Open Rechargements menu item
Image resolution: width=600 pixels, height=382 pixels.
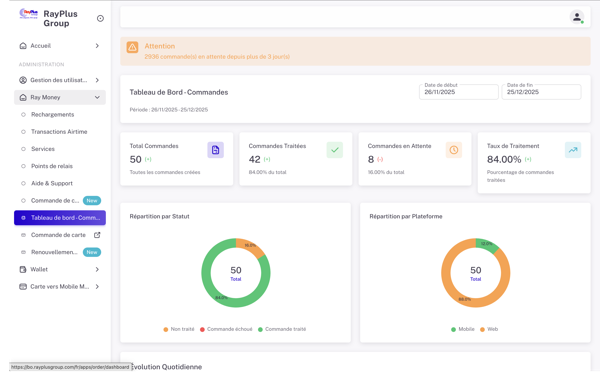(60, 114)
